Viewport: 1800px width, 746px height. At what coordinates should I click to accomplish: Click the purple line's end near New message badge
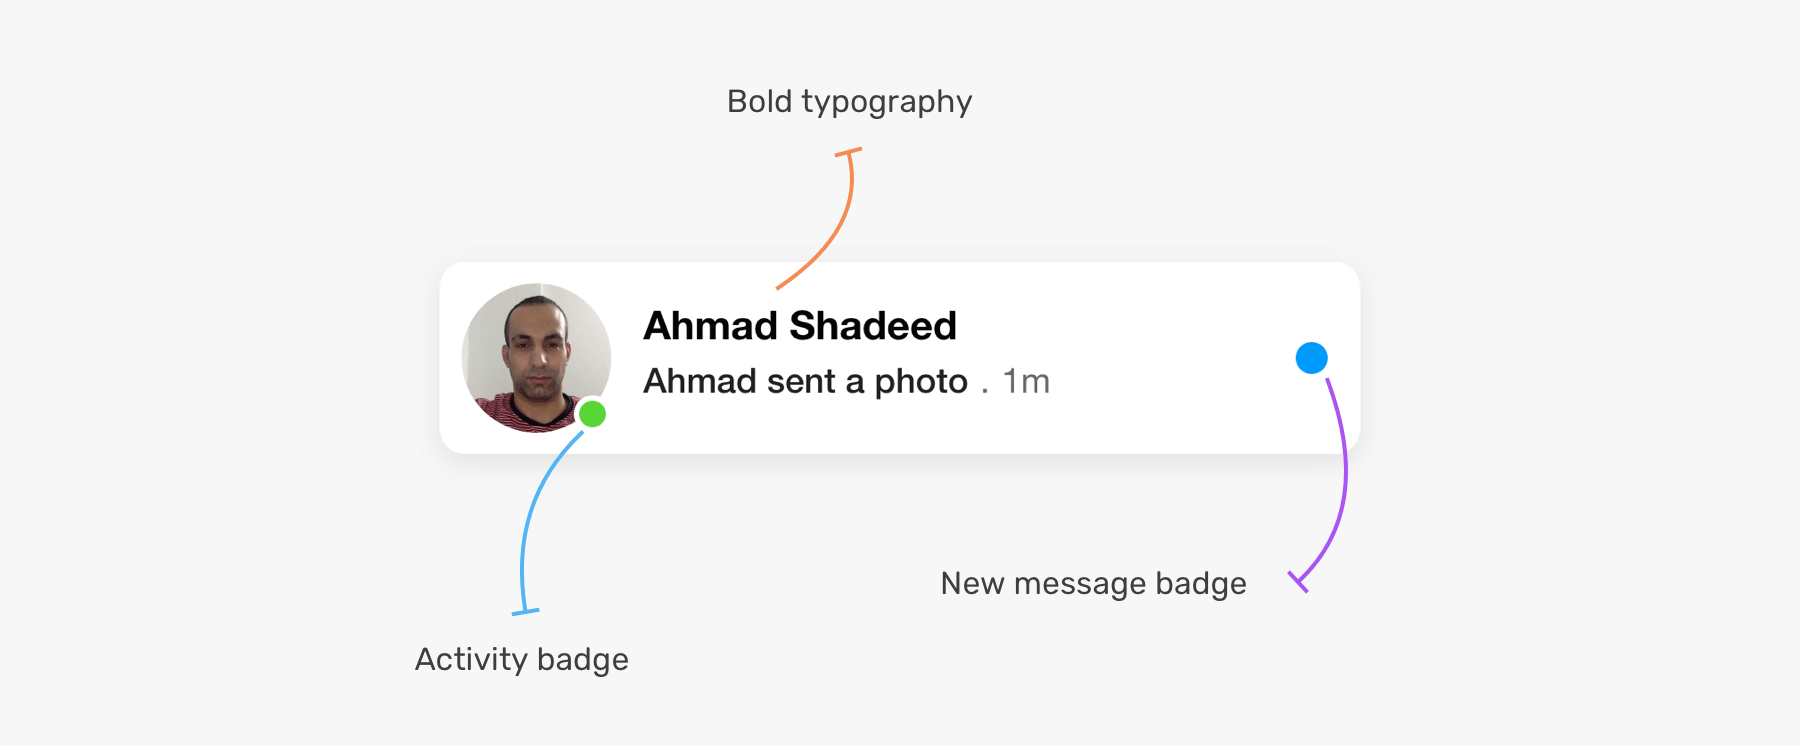coord(1298,581)
